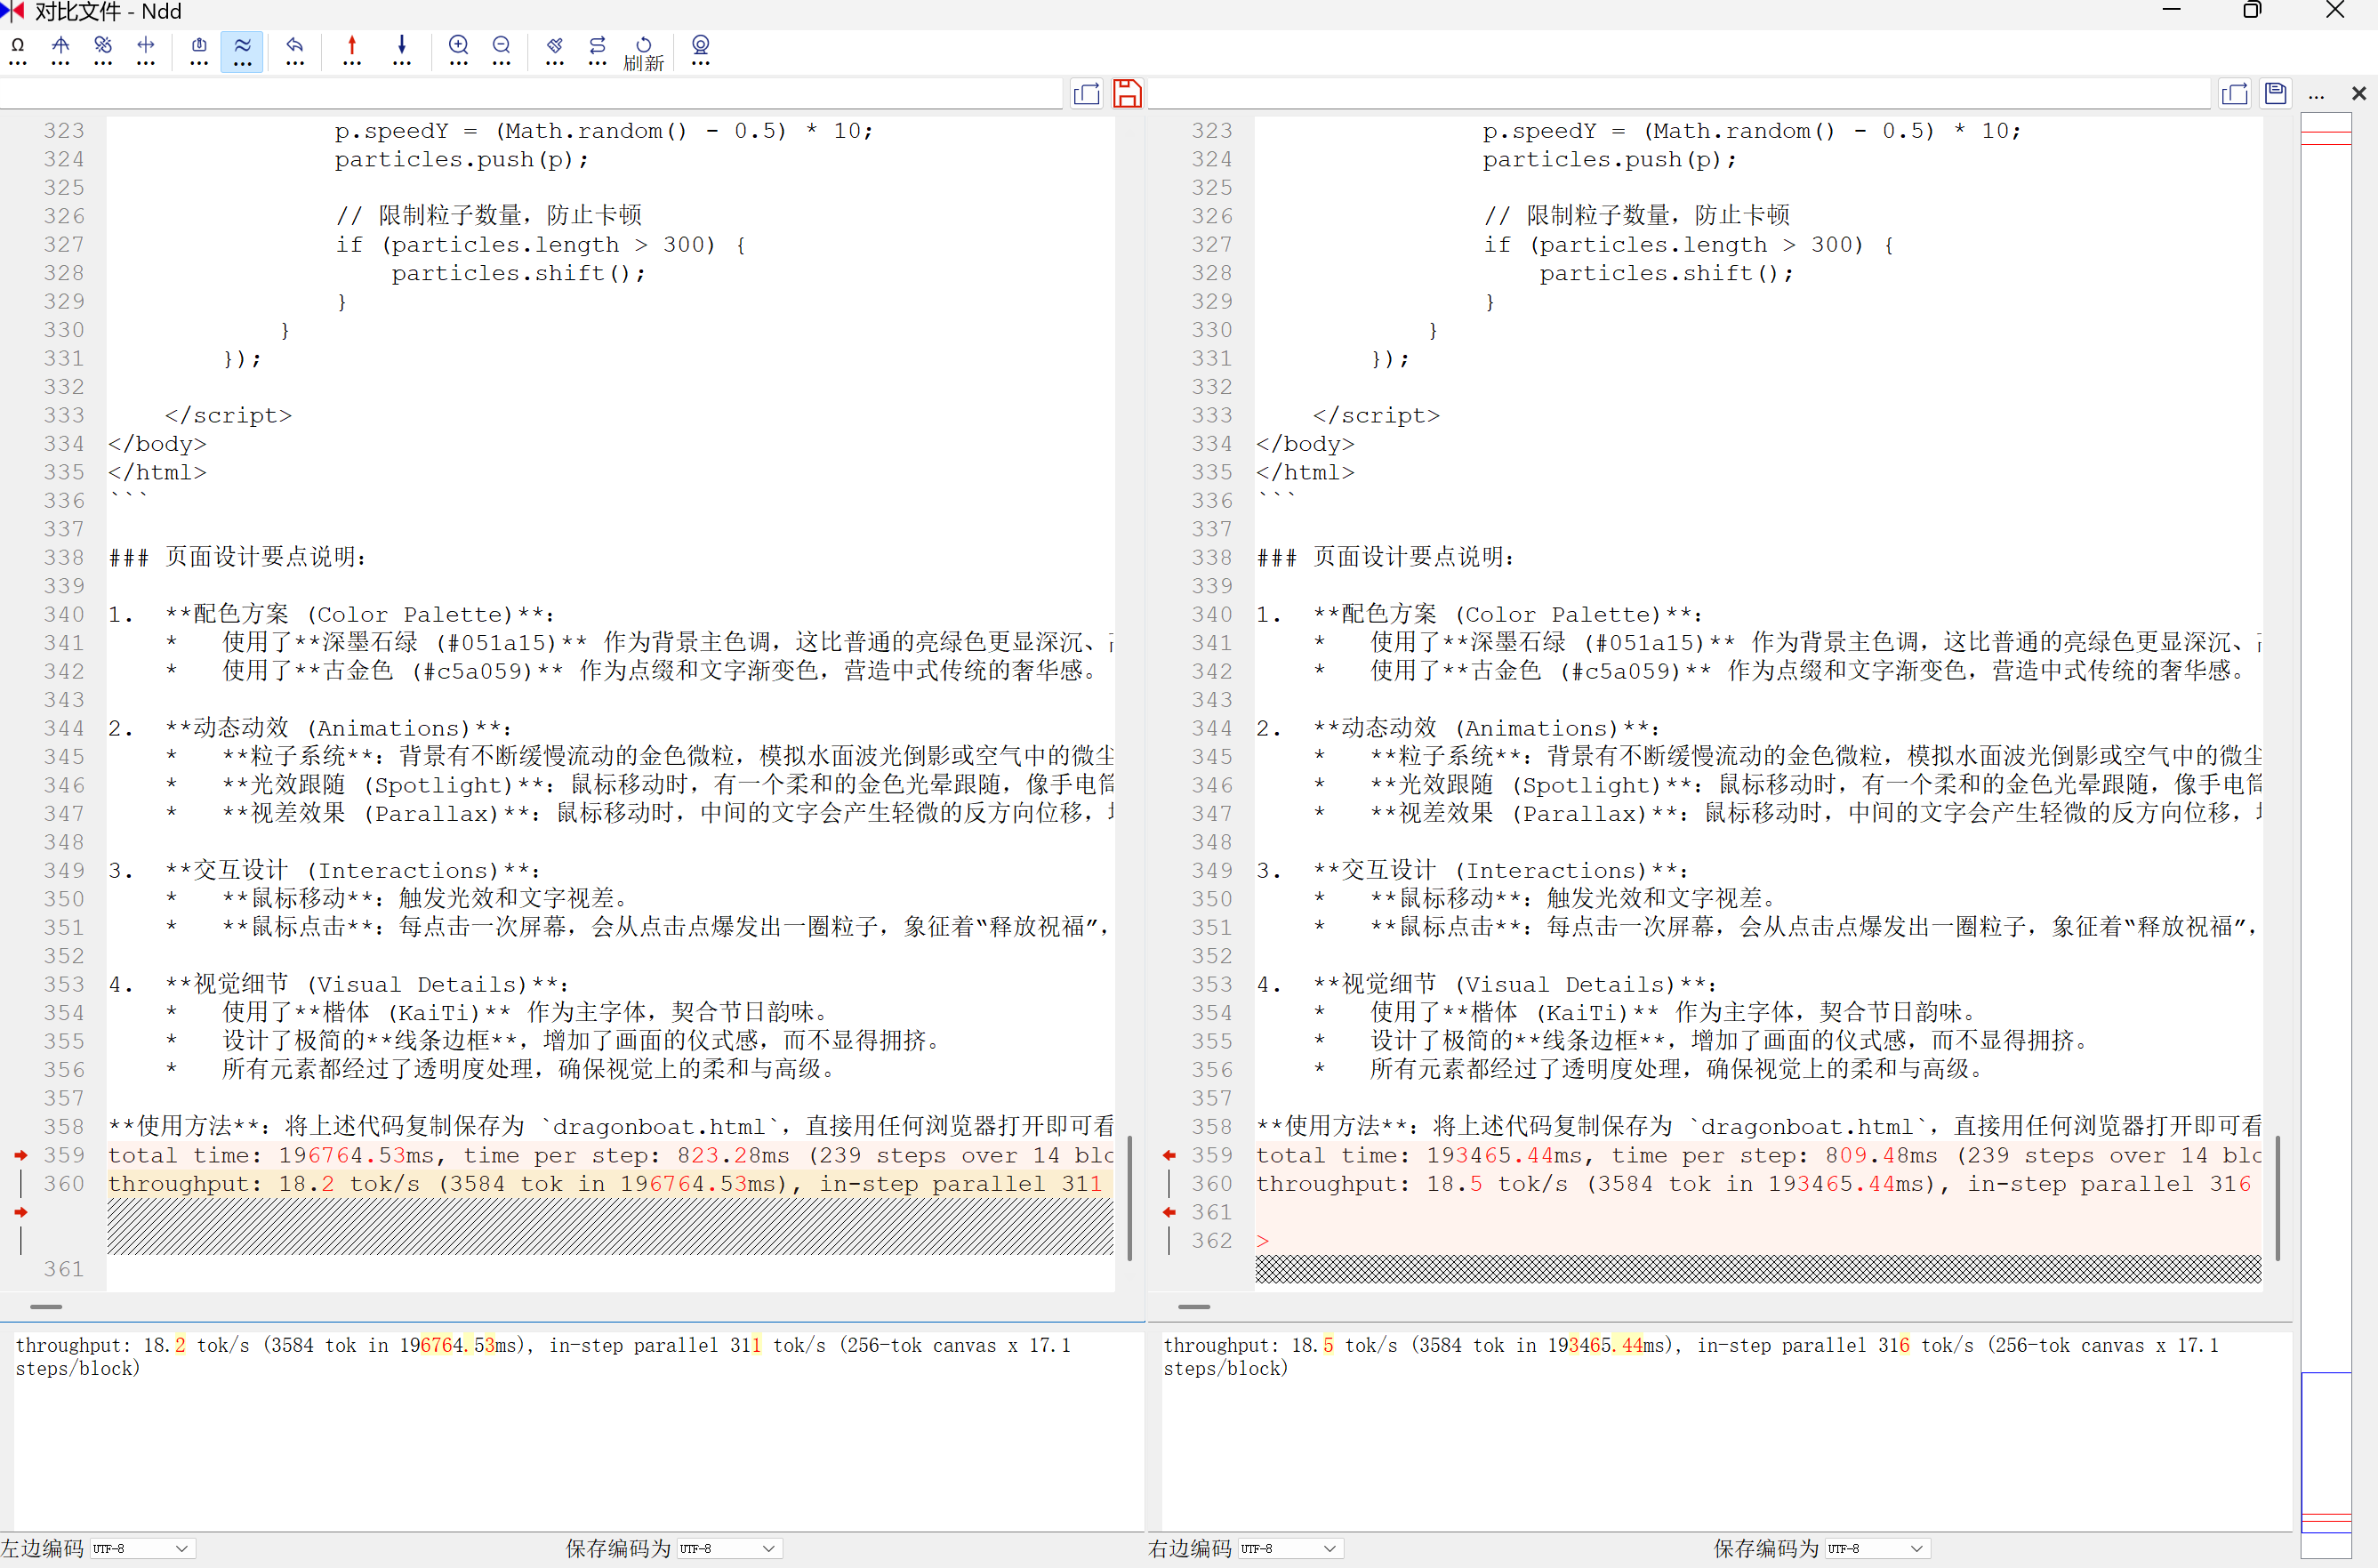Click the left pane horizontal scrollbar thumb

pyautogui.click(x=46, y=1307)
